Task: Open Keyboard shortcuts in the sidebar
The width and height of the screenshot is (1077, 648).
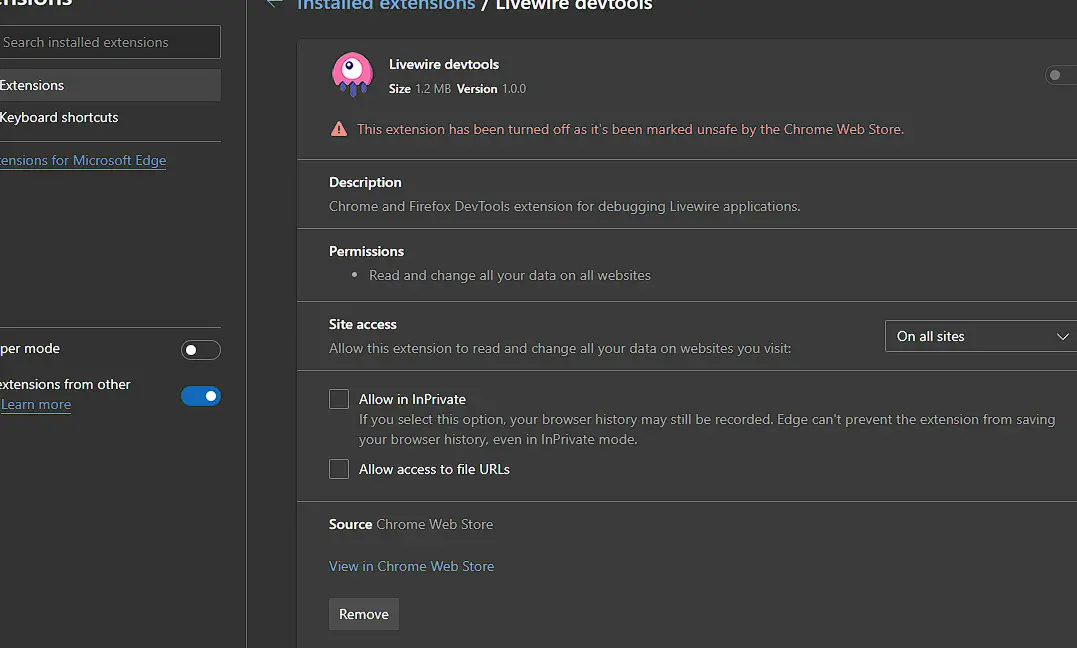Action: 110,118
